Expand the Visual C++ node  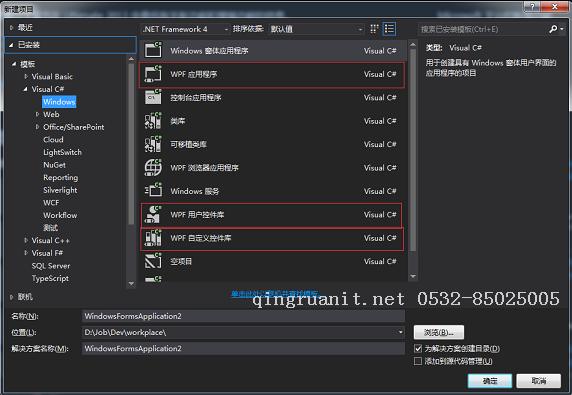[26, 240]
